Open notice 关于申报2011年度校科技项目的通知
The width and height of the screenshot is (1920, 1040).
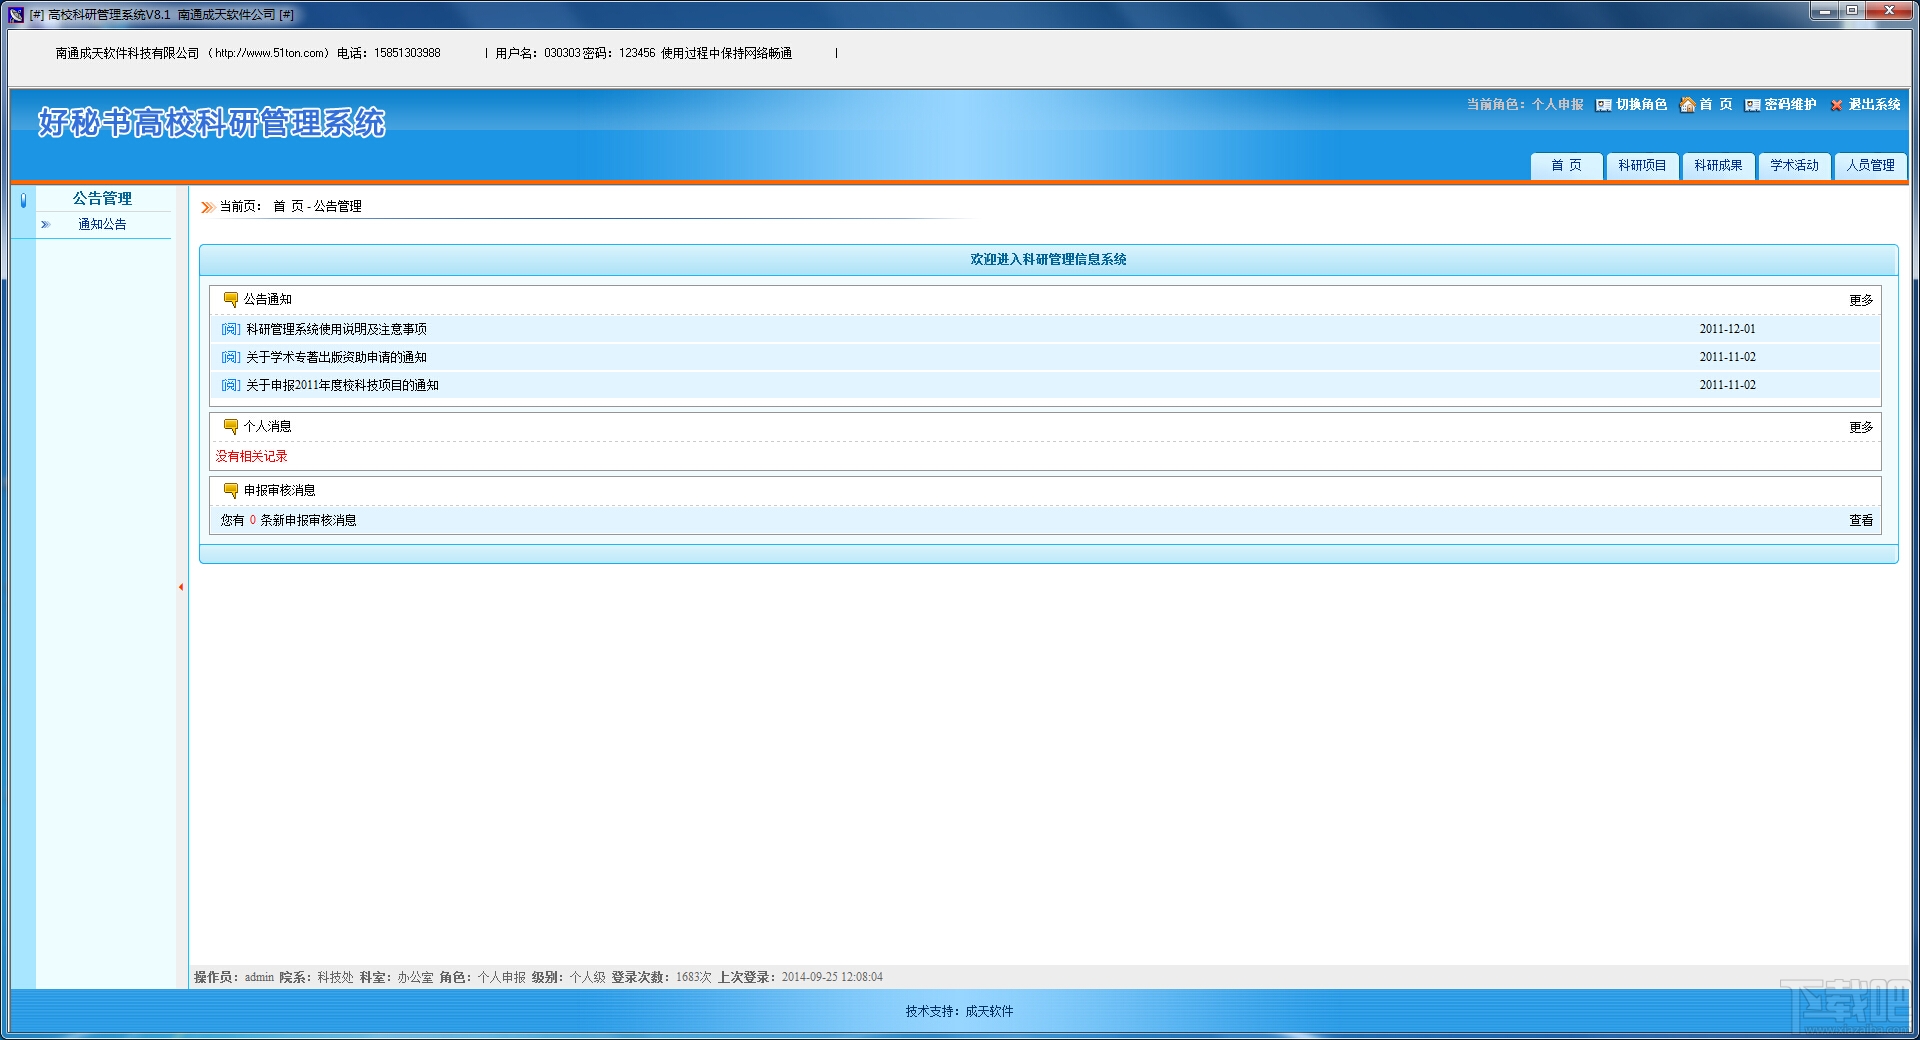coord(343,385)
